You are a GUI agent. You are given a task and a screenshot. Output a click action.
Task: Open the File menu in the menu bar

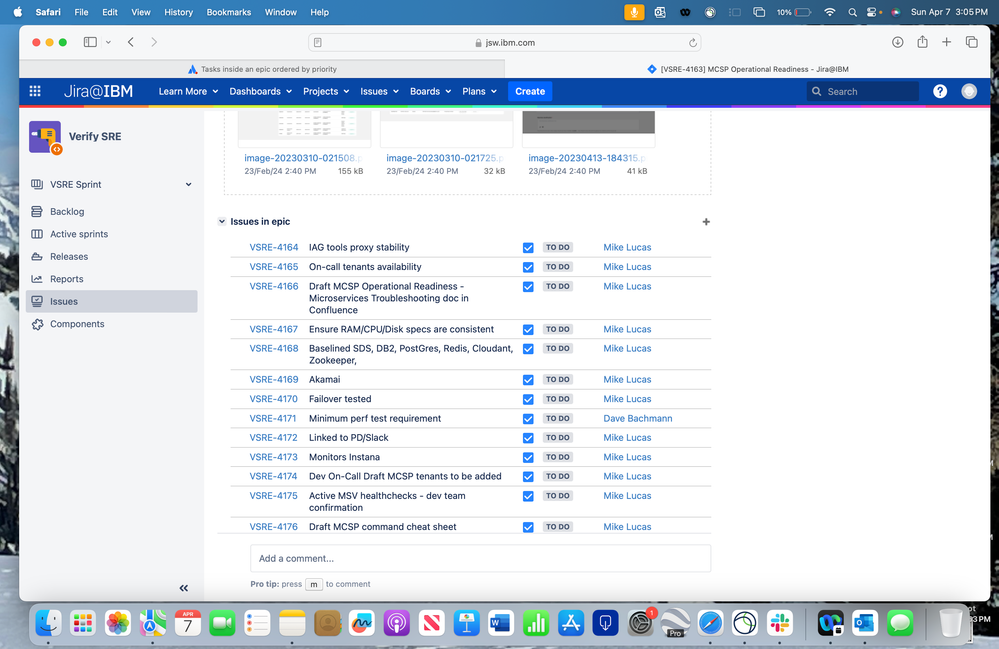click(82, 12)
